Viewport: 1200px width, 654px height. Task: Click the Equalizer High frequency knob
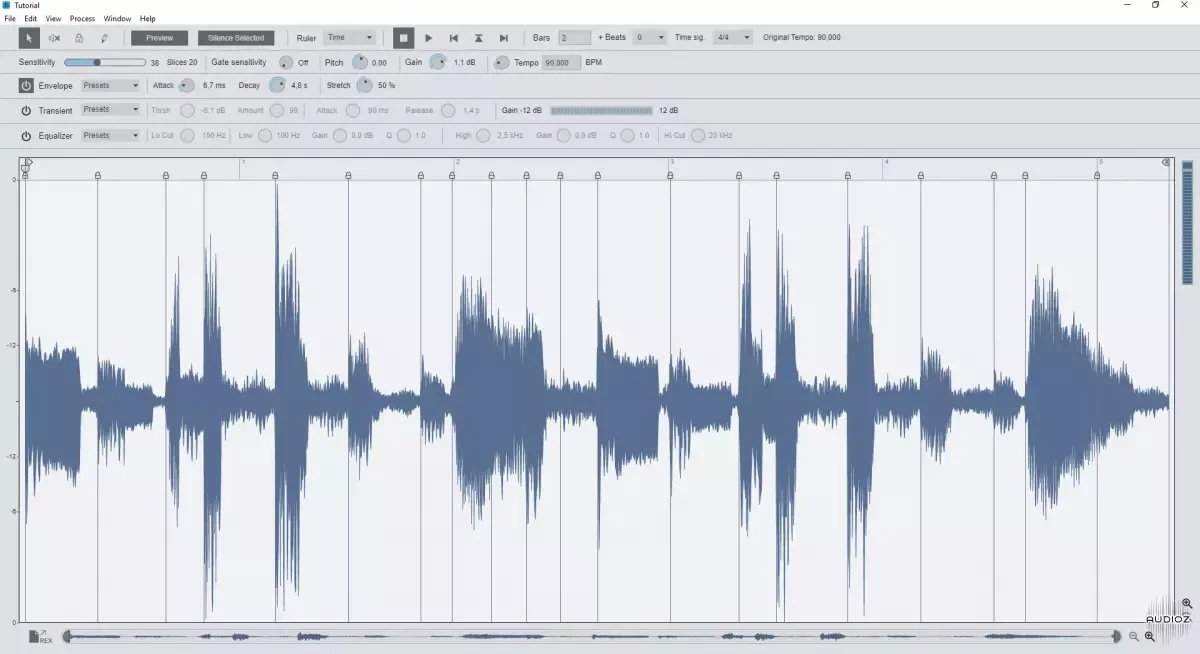coord(483,135)
